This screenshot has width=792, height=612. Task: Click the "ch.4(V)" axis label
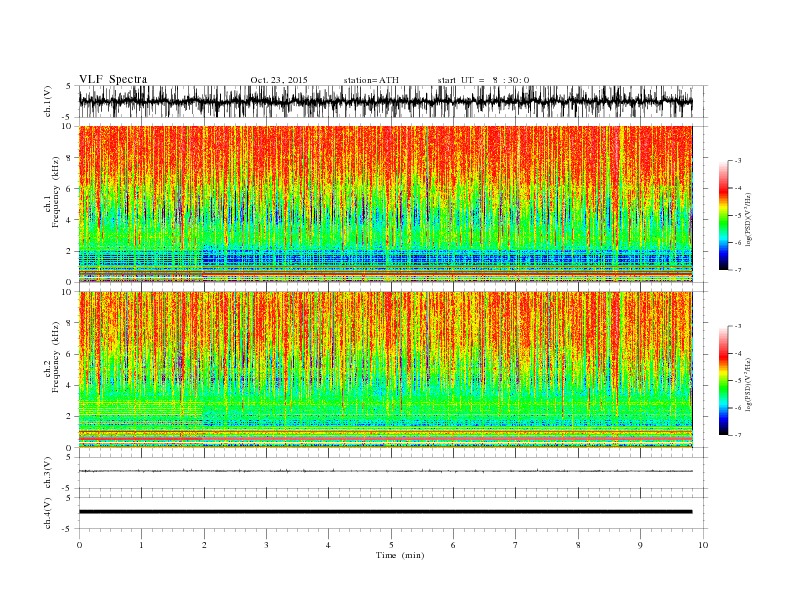pos(48,513)
